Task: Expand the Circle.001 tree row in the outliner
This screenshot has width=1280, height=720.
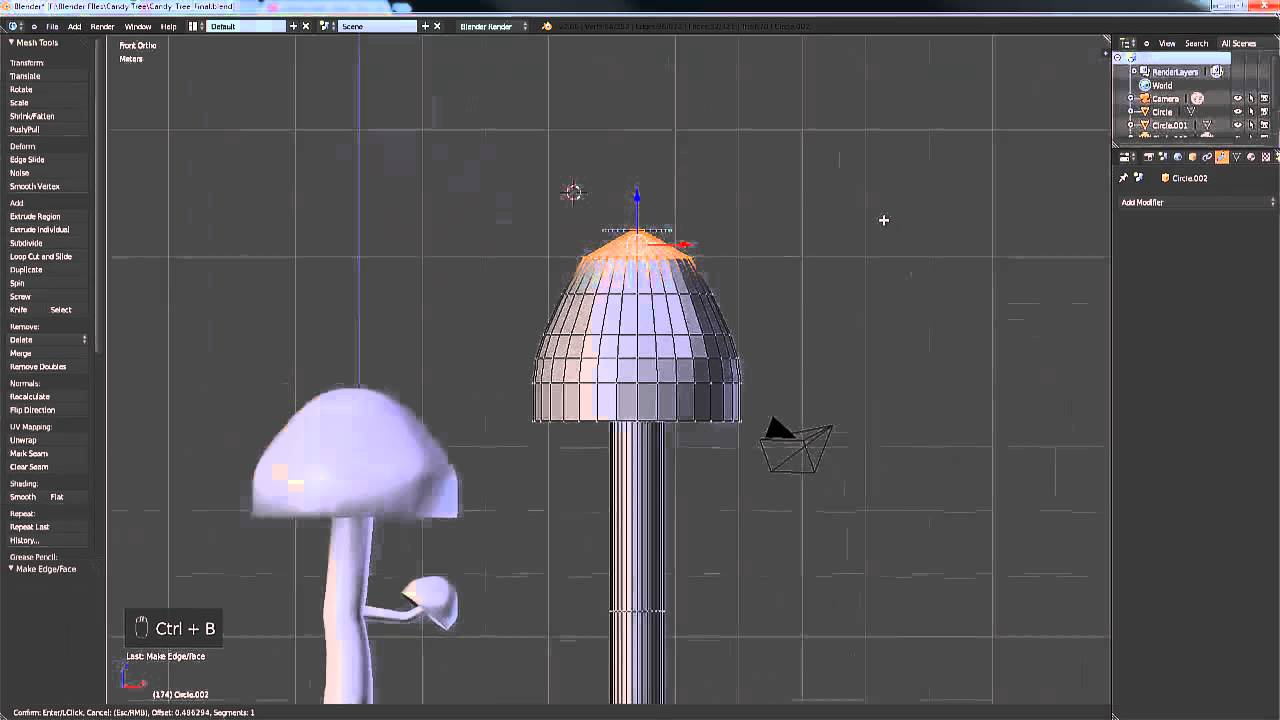Action: point(1132,125)
